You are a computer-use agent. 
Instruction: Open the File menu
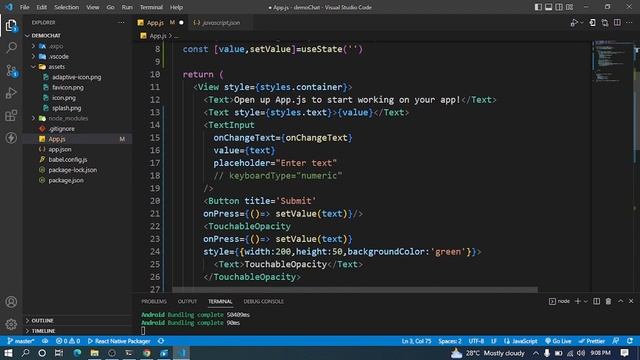[x=24, y=7]
